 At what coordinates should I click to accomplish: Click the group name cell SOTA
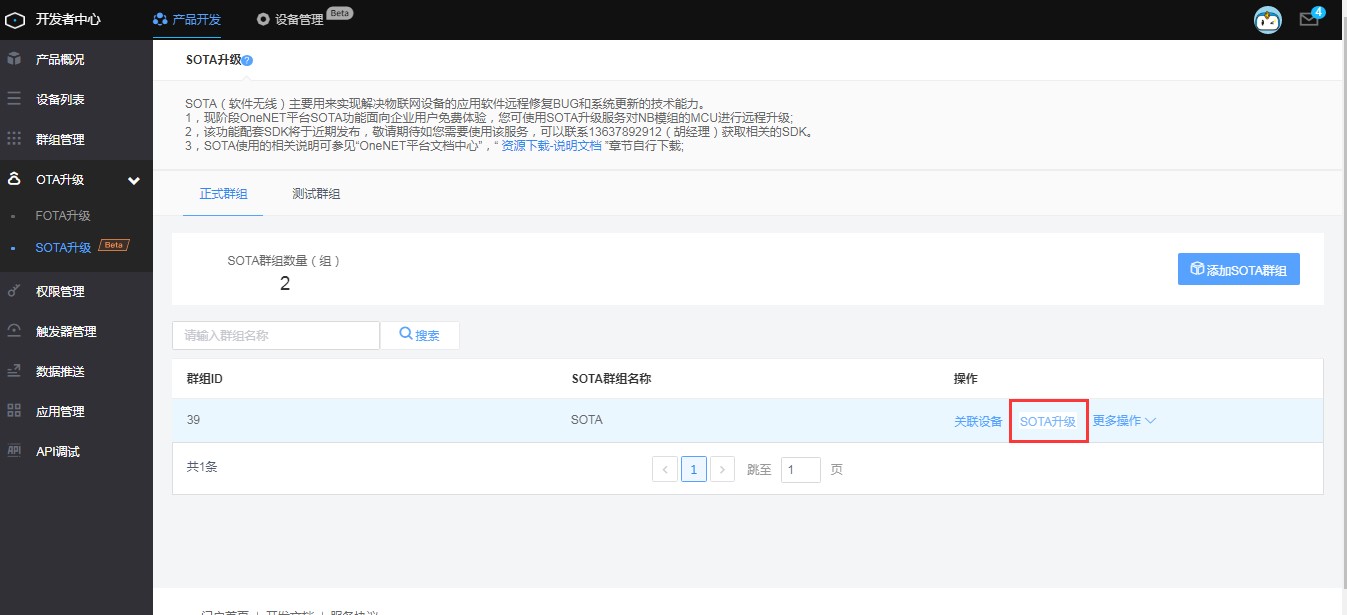point(587,420)
